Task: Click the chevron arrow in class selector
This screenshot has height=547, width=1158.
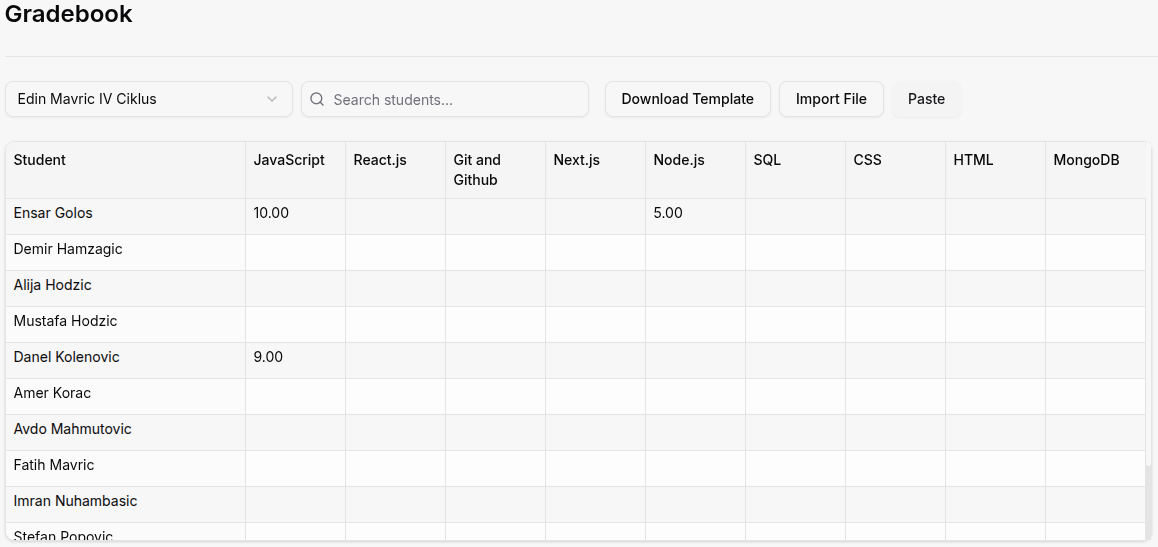Action: tap(272, 99)
